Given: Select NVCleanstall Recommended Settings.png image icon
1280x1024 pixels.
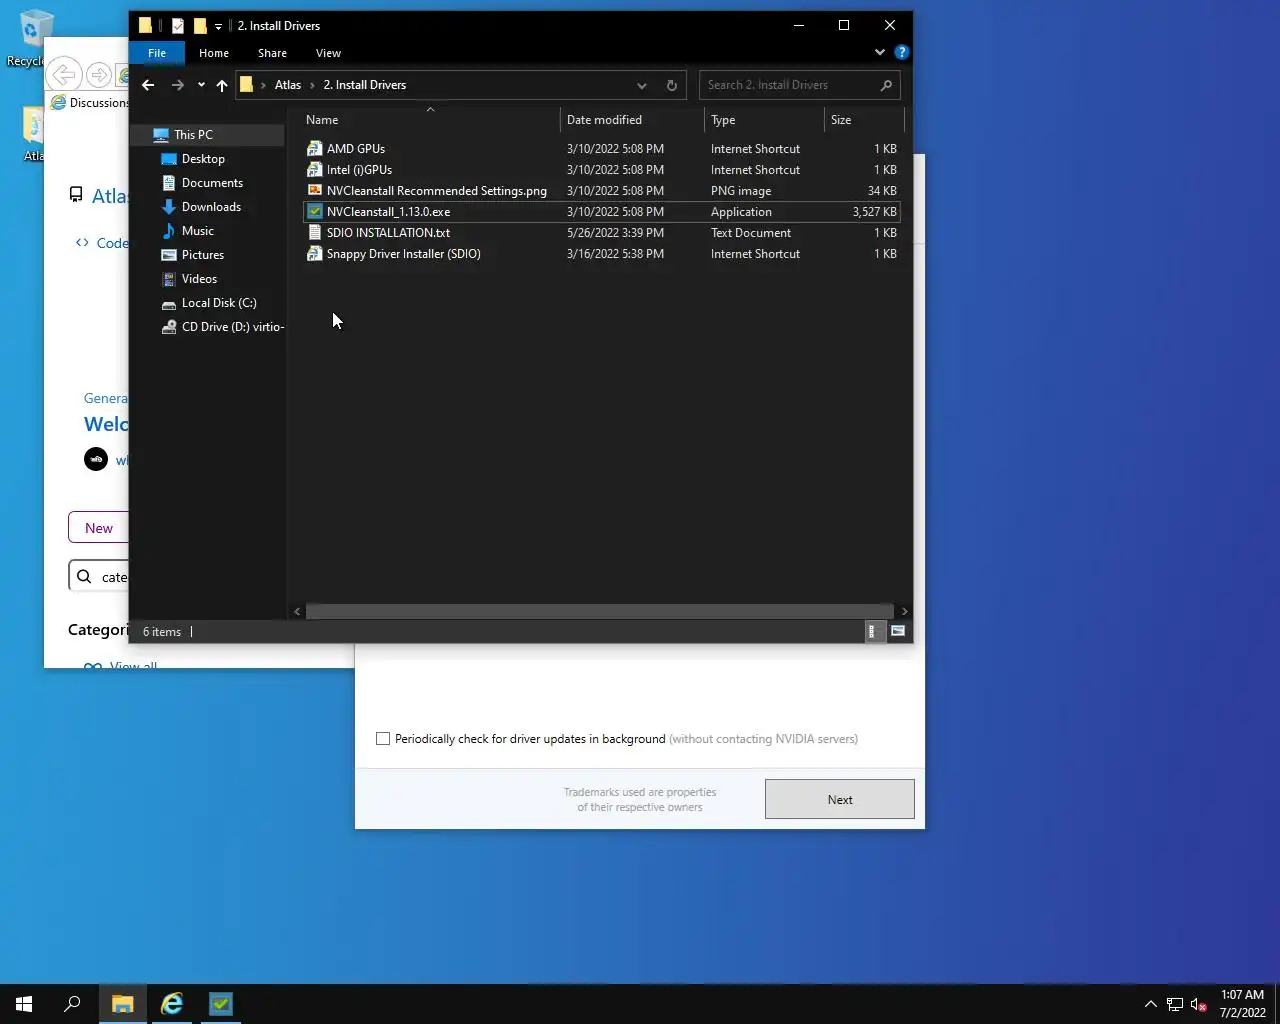Looking at the screenshot, I should 315,191.
